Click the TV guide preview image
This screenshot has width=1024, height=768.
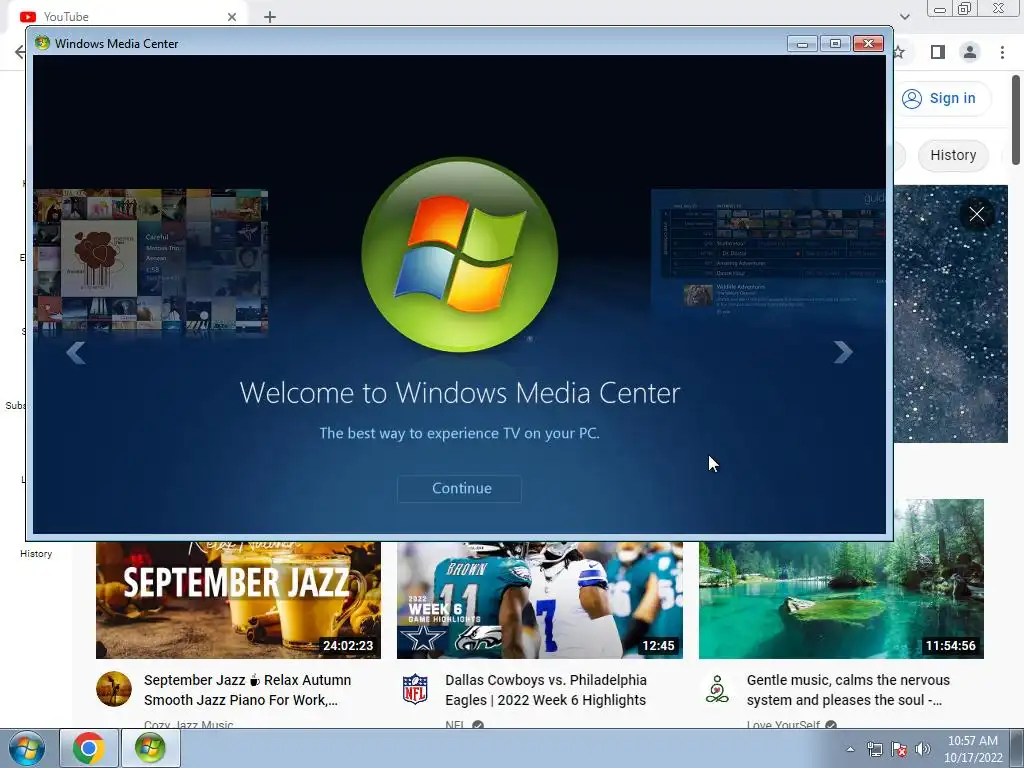pos(768,255)
